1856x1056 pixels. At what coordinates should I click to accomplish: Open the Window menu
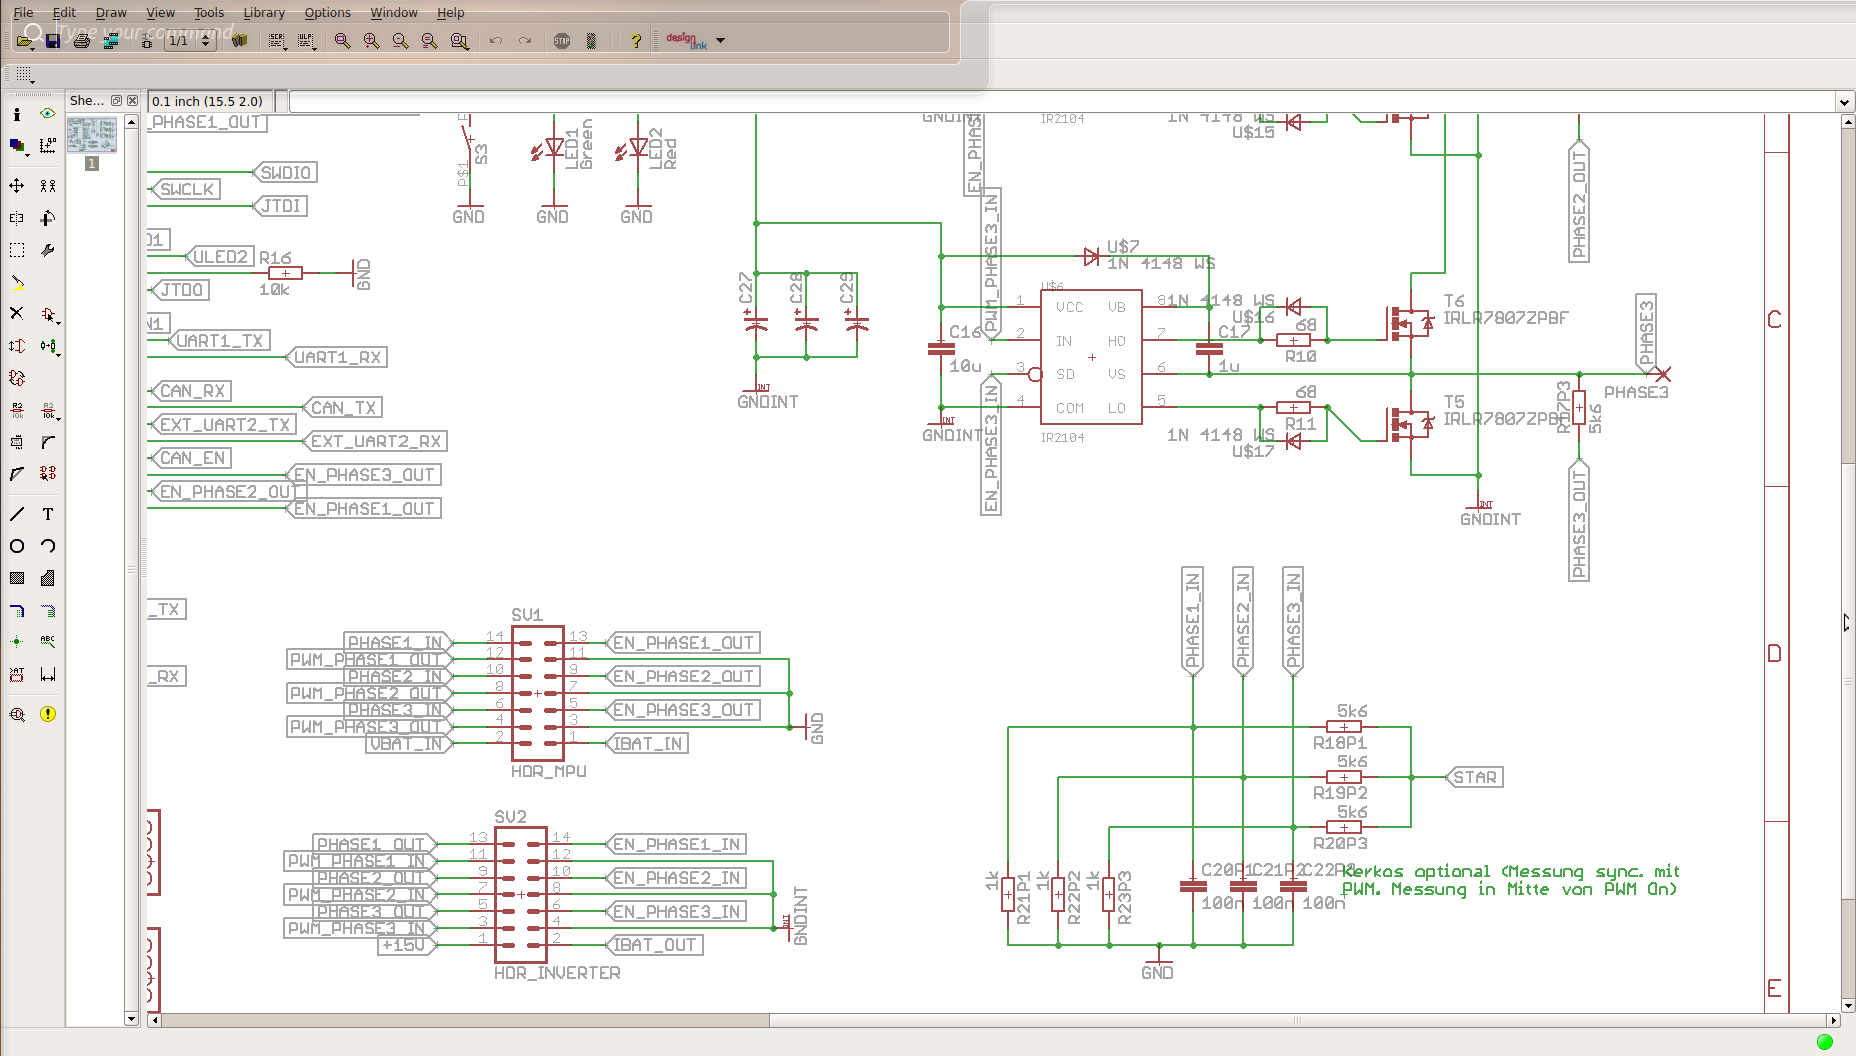point(394,13)
